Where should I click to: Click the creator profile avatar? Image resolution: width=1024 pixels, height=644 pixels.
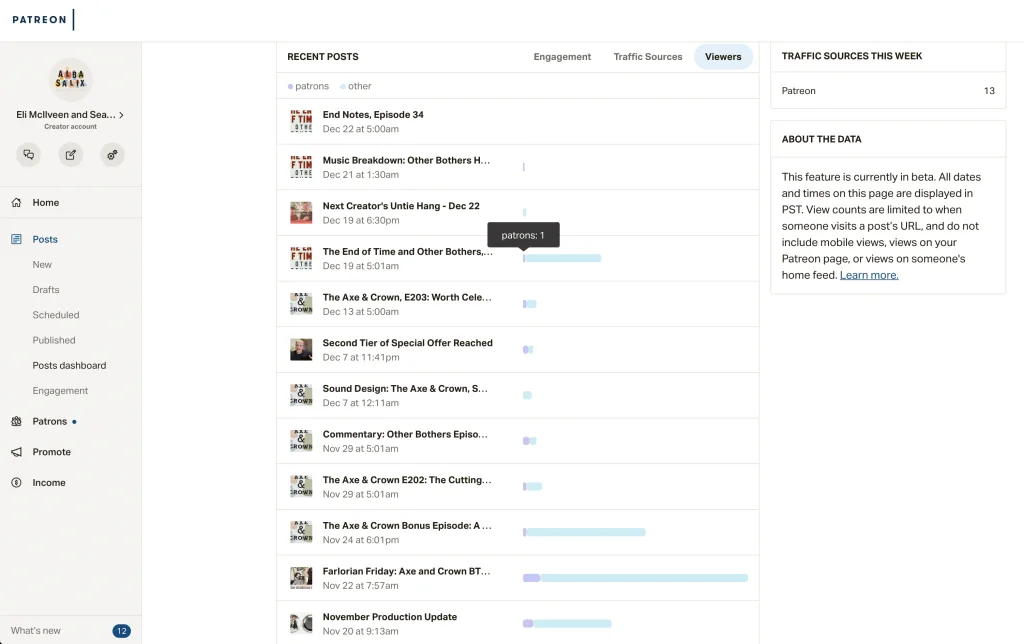71,80
